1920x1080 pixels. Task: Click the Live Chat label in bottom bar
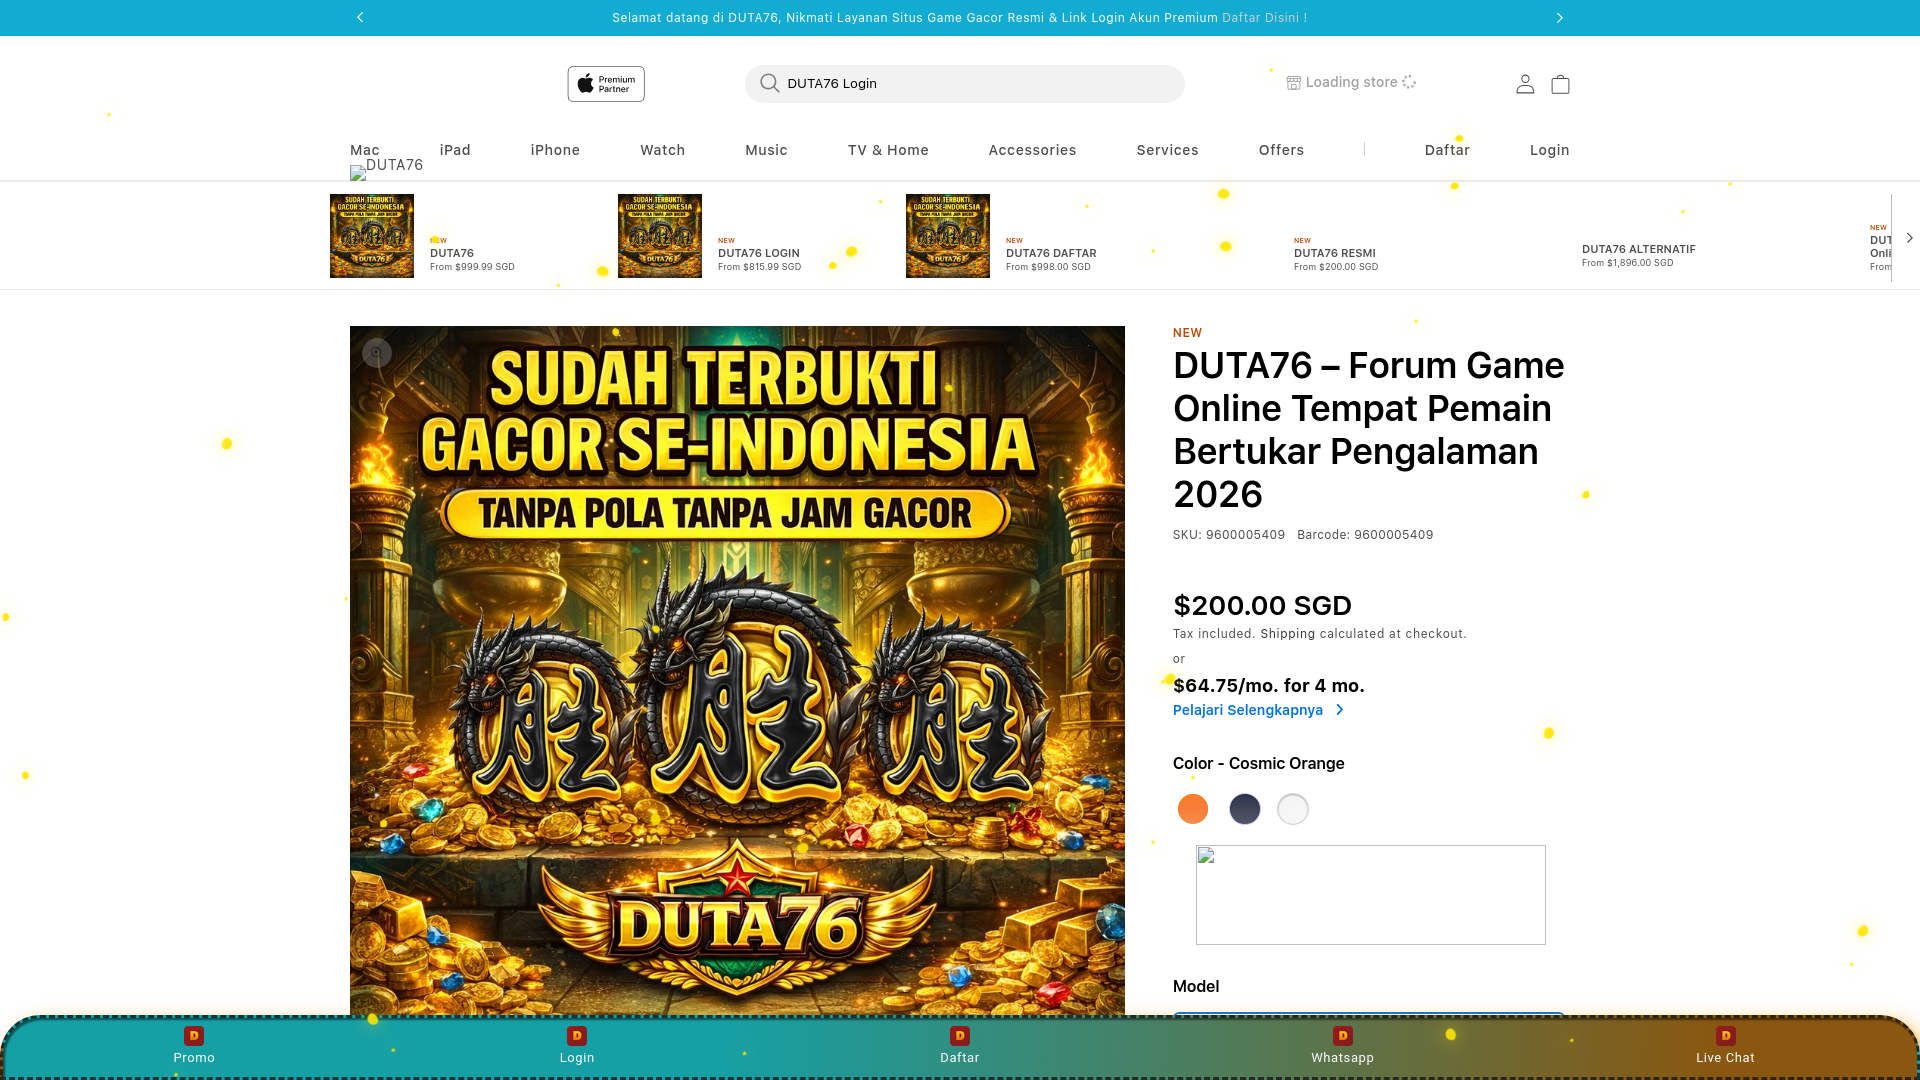pyautogui.click(x=1725, y=1058)
